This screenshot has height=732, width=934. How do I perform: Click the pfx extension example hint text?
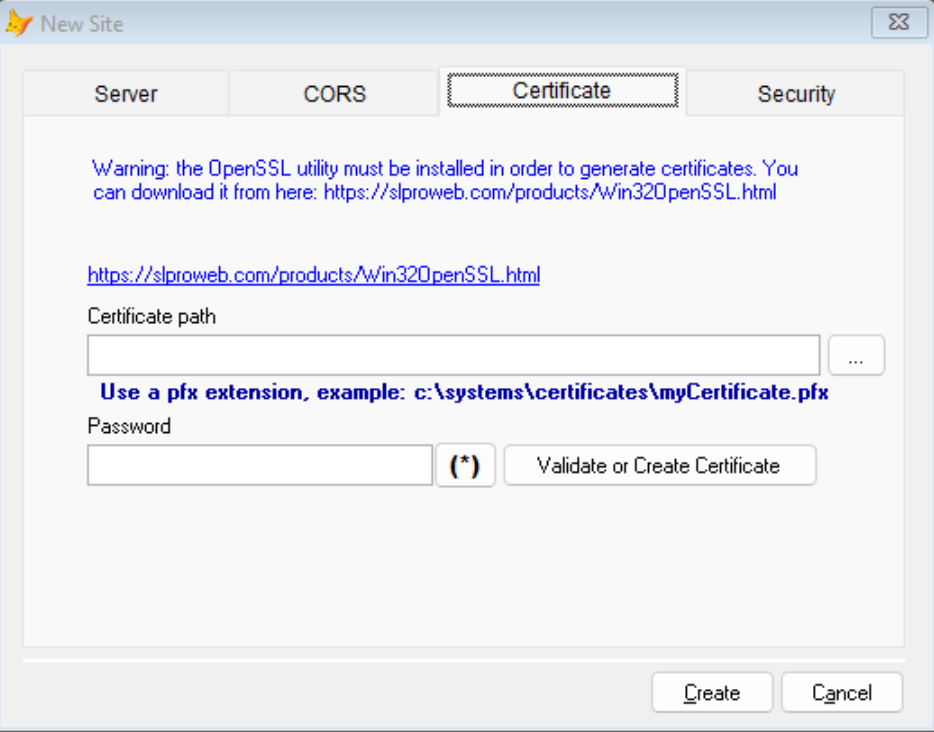pos(464,392)
